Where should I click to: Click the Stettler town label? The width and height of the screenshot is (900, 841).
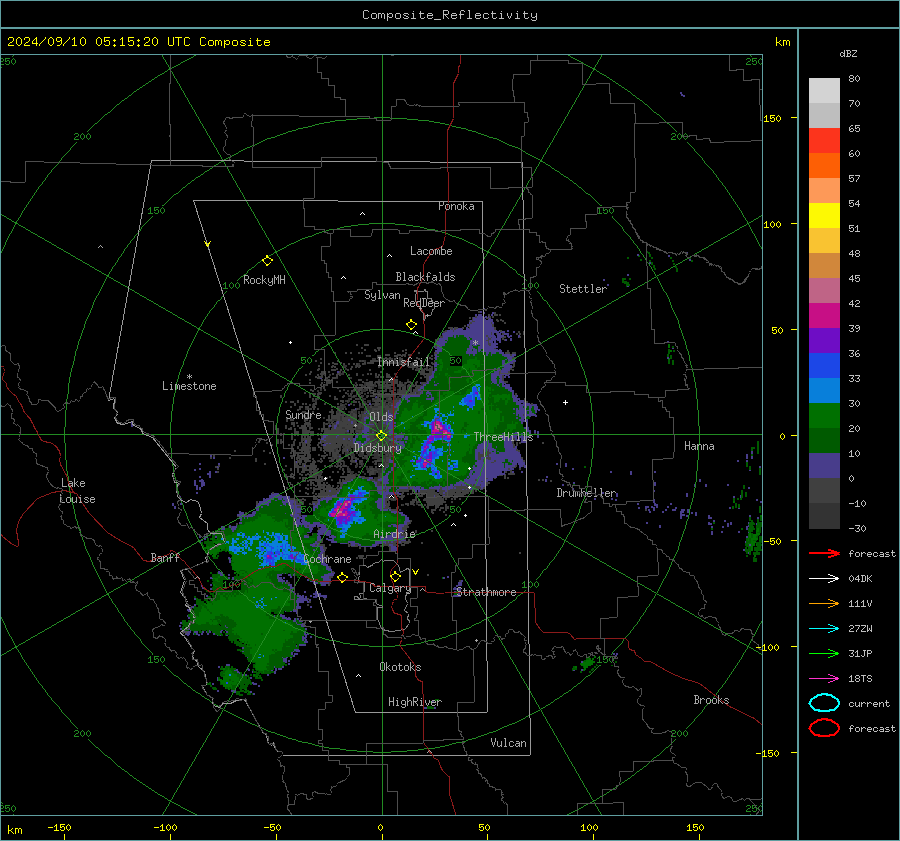(583, 289)
